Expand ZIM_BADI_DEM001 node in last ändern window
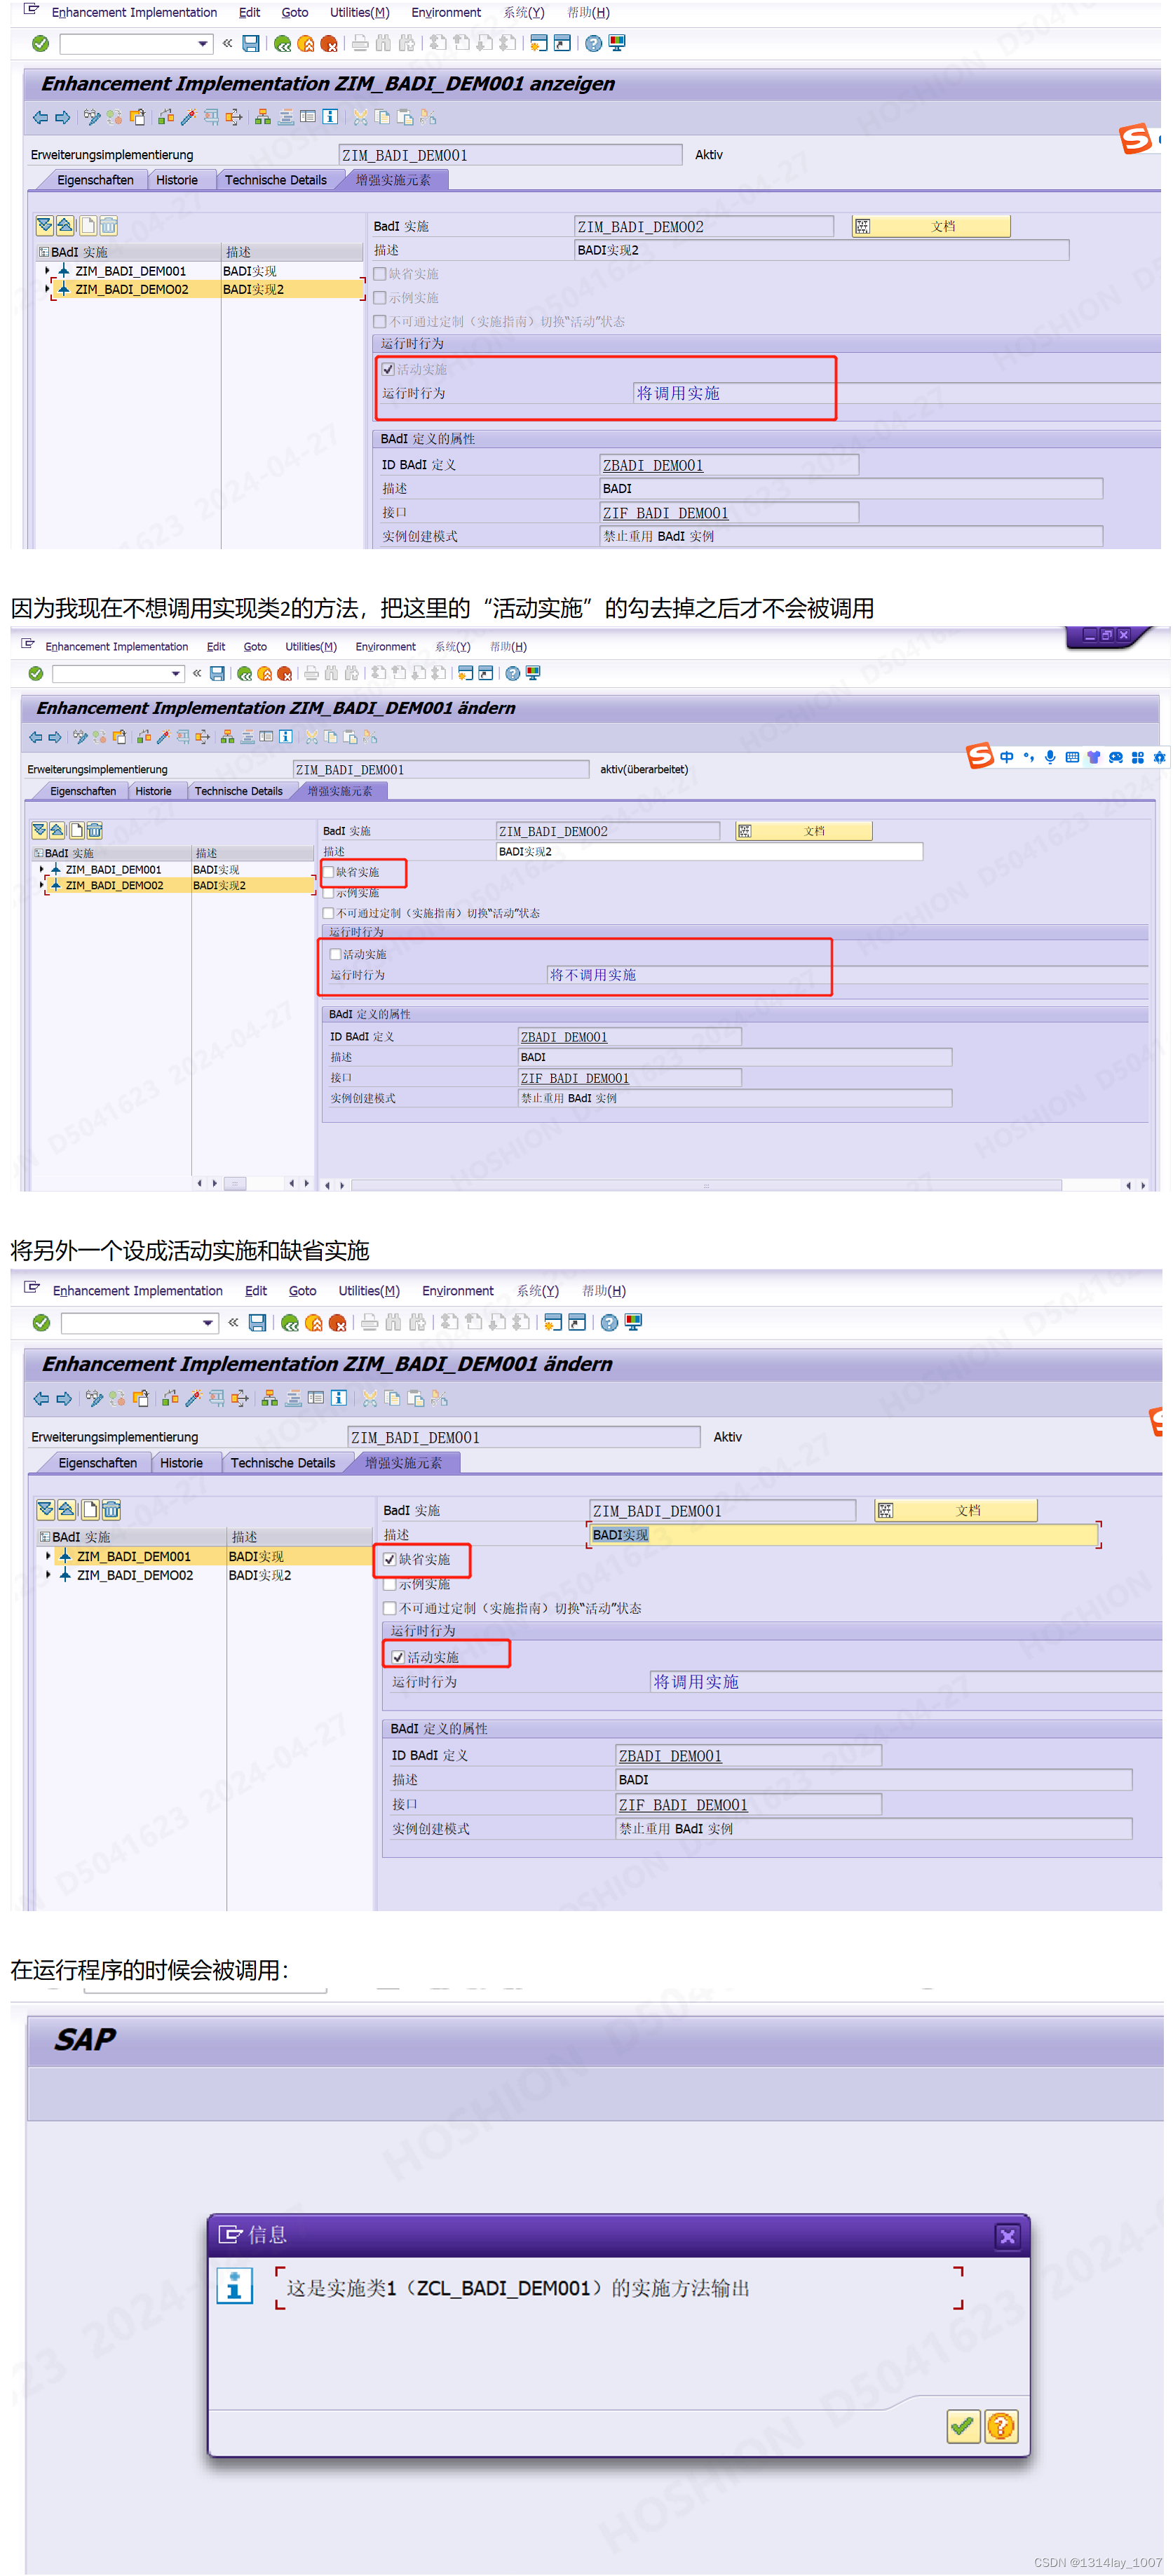Viewport: 1173px width, 2576px height. (48, 1557)
